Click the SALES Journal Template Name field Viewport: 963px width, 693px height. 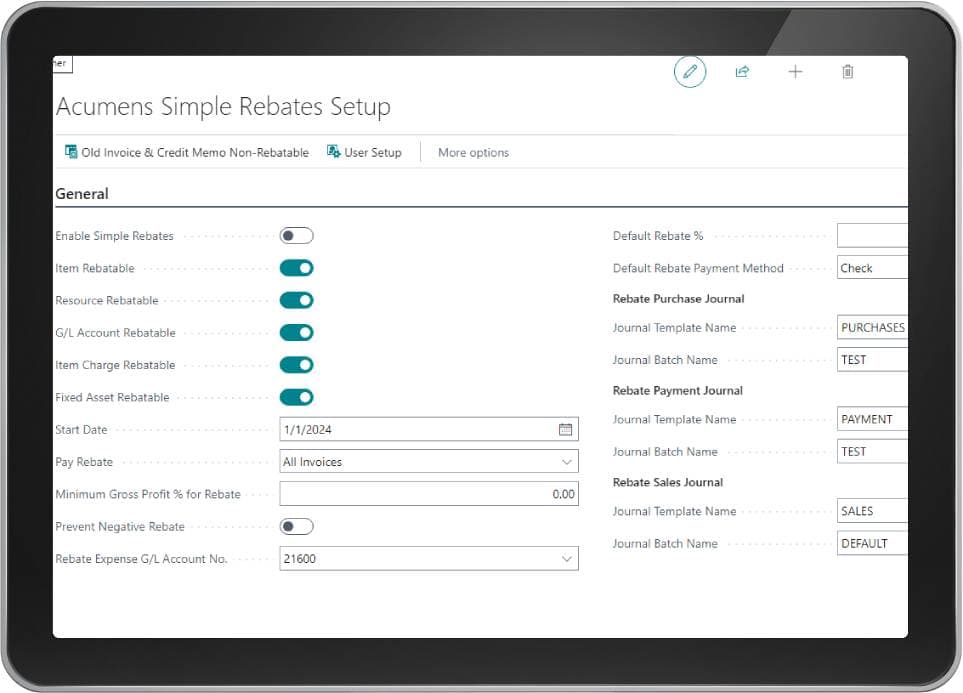(x=872, y=511)
